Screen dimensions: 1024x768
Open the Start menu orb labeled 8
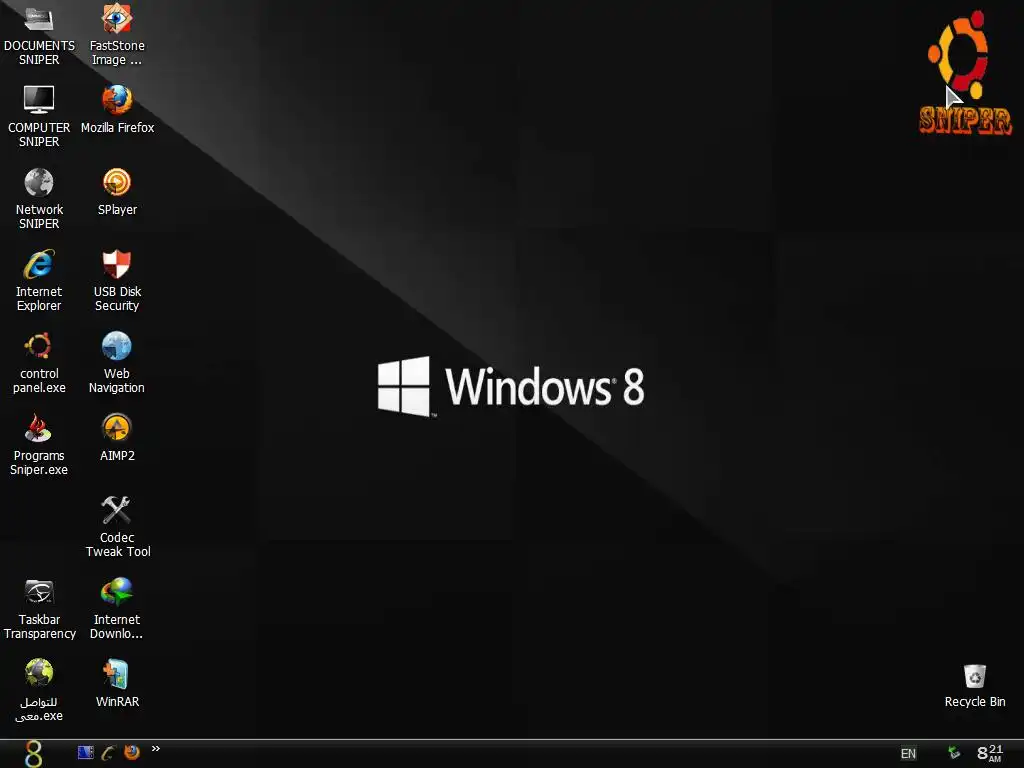point(33,754)
